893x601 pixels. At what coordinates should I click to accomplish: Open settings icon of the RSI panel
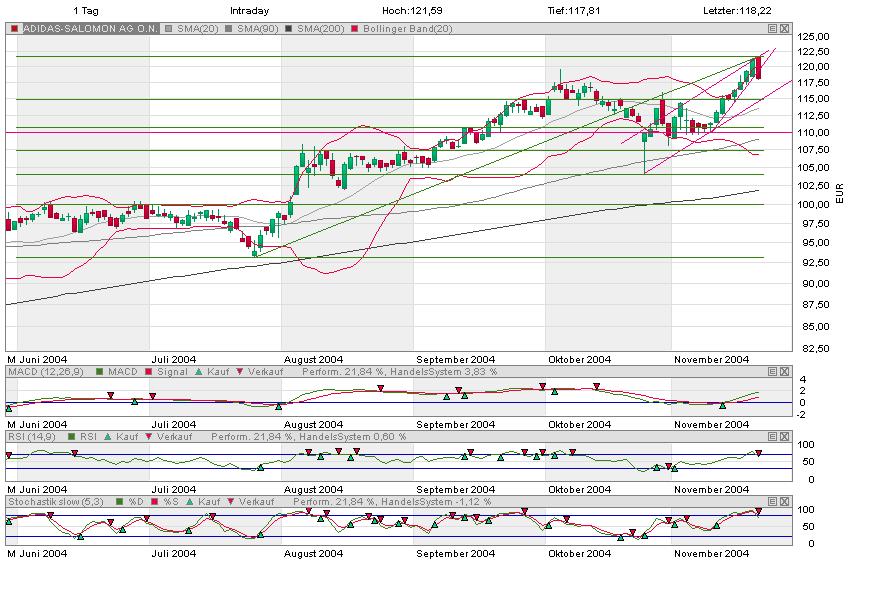tap(772, 436)
